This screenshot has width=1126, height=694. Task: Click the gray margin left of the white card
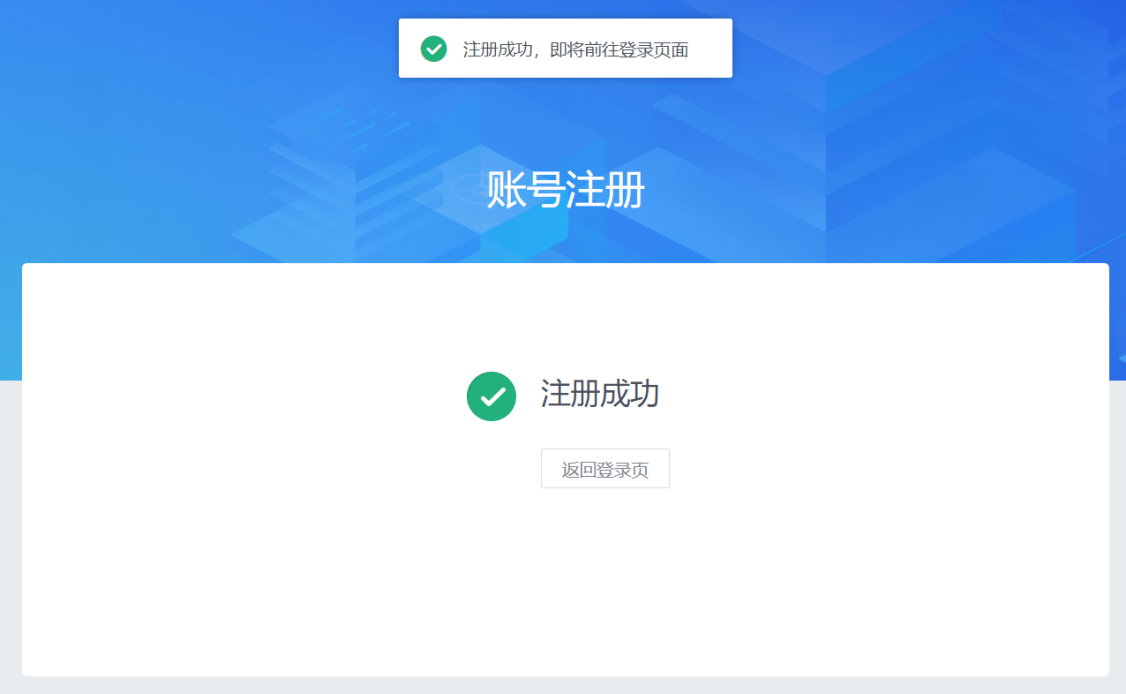[11, 532]
